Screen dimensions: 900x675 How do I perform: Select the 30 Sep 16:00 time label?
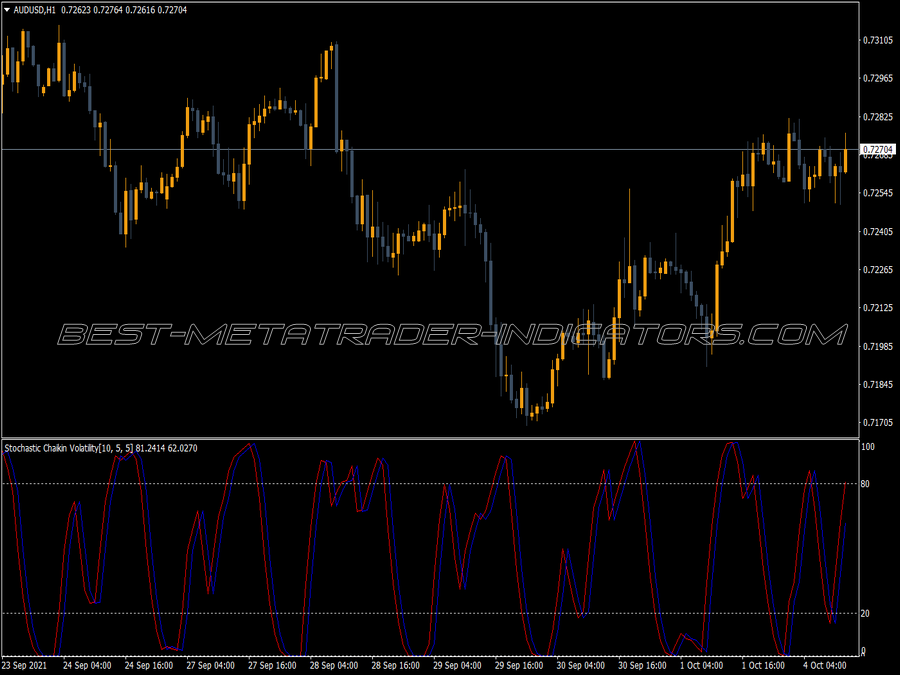(642, 665)
